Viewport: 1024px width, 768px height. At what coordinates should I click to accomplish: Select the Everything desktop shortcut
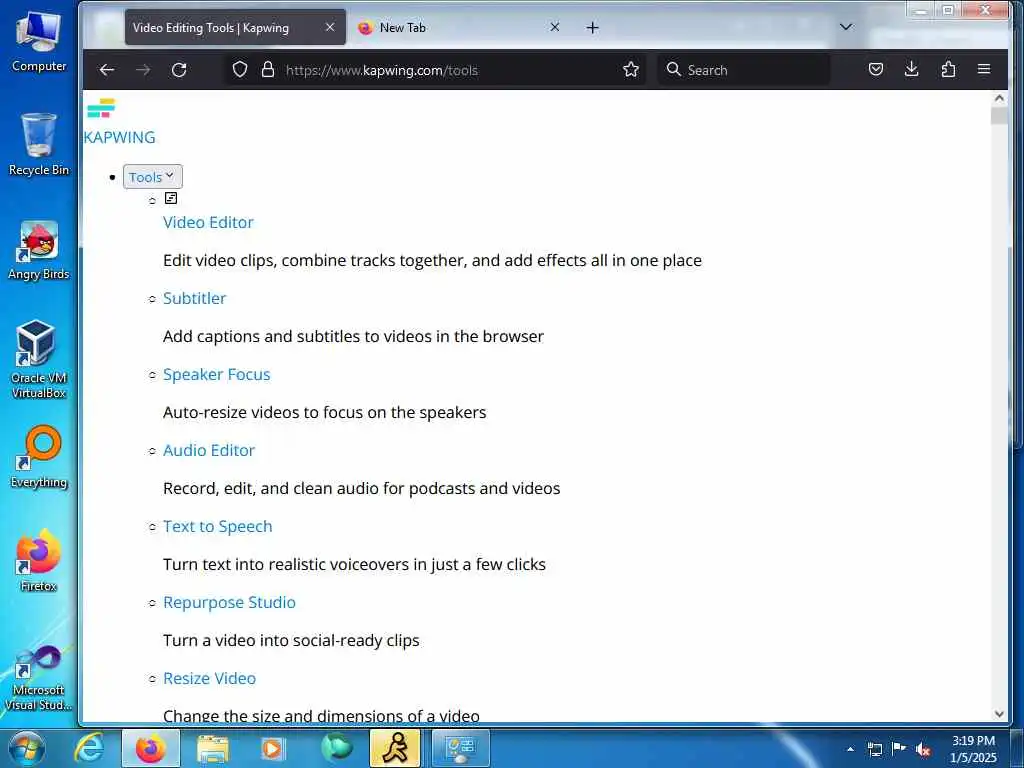coord(39,457)
